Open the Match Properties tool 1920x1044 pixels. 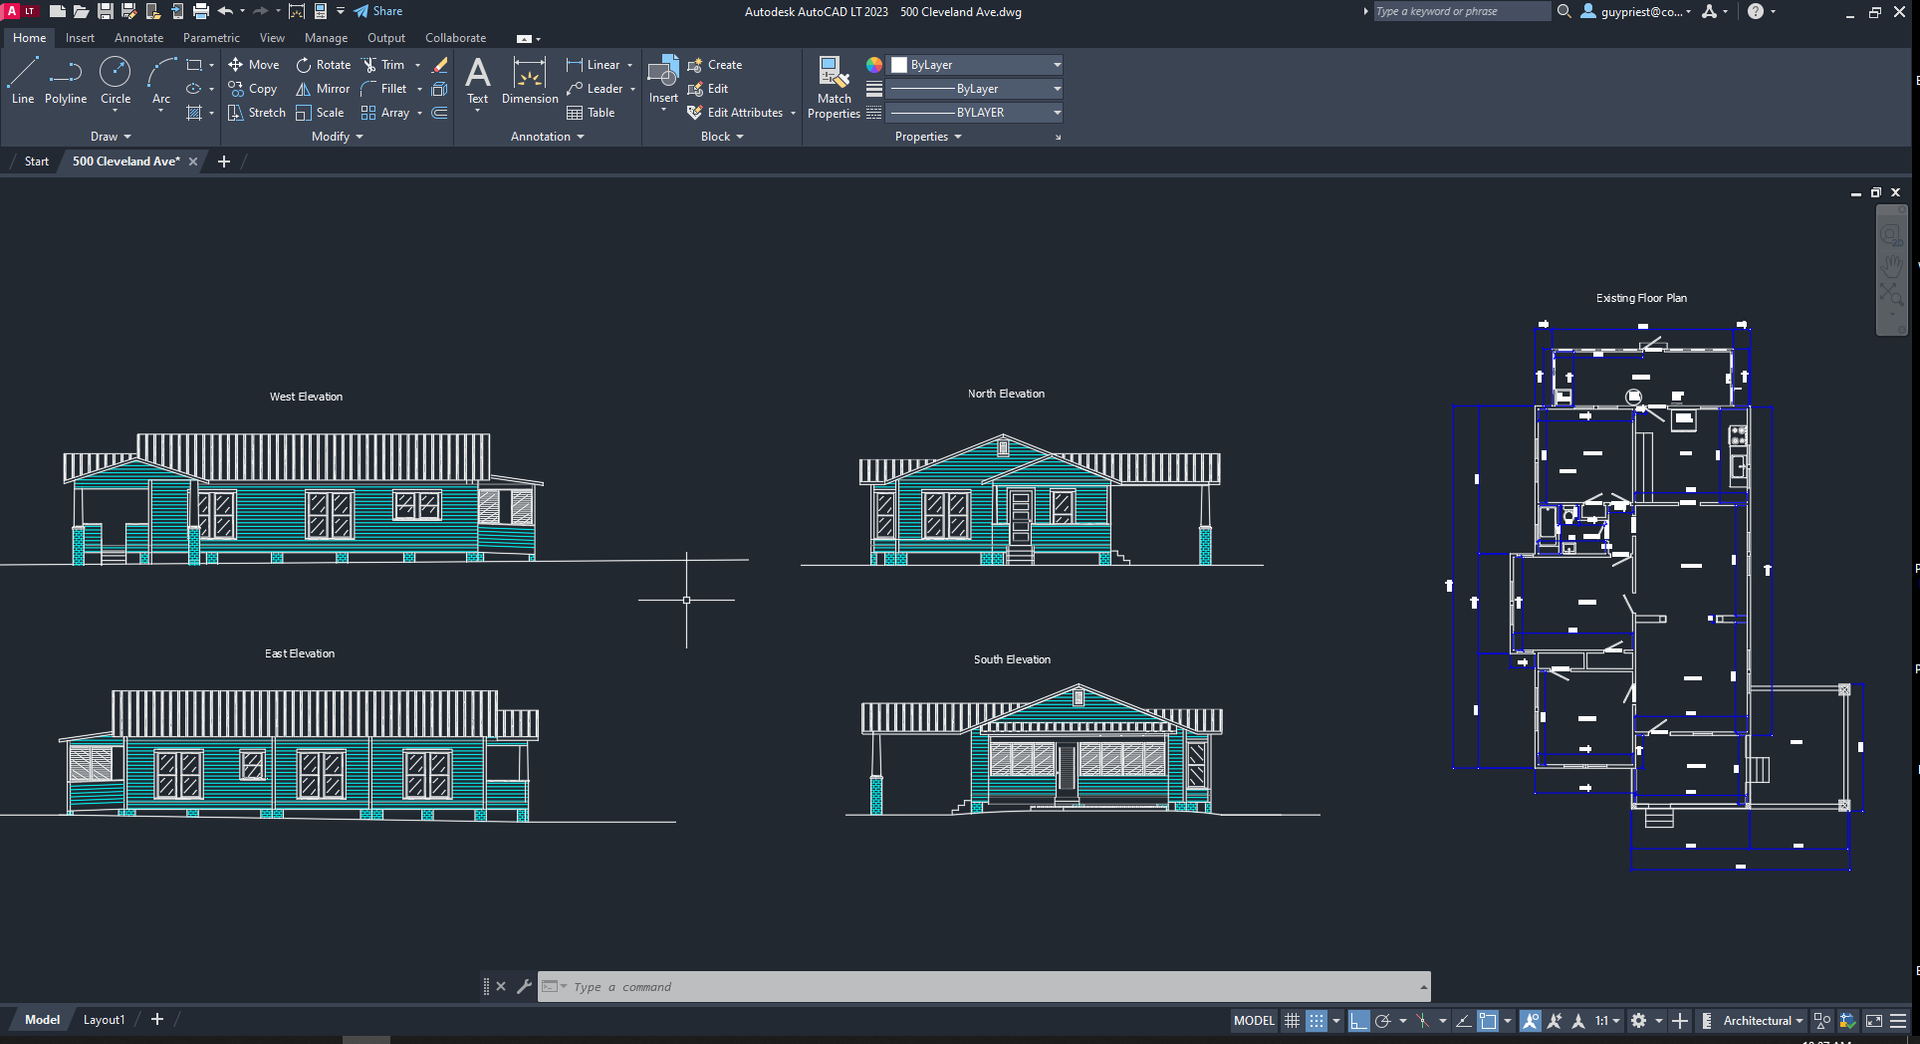[x=833, y=87]
